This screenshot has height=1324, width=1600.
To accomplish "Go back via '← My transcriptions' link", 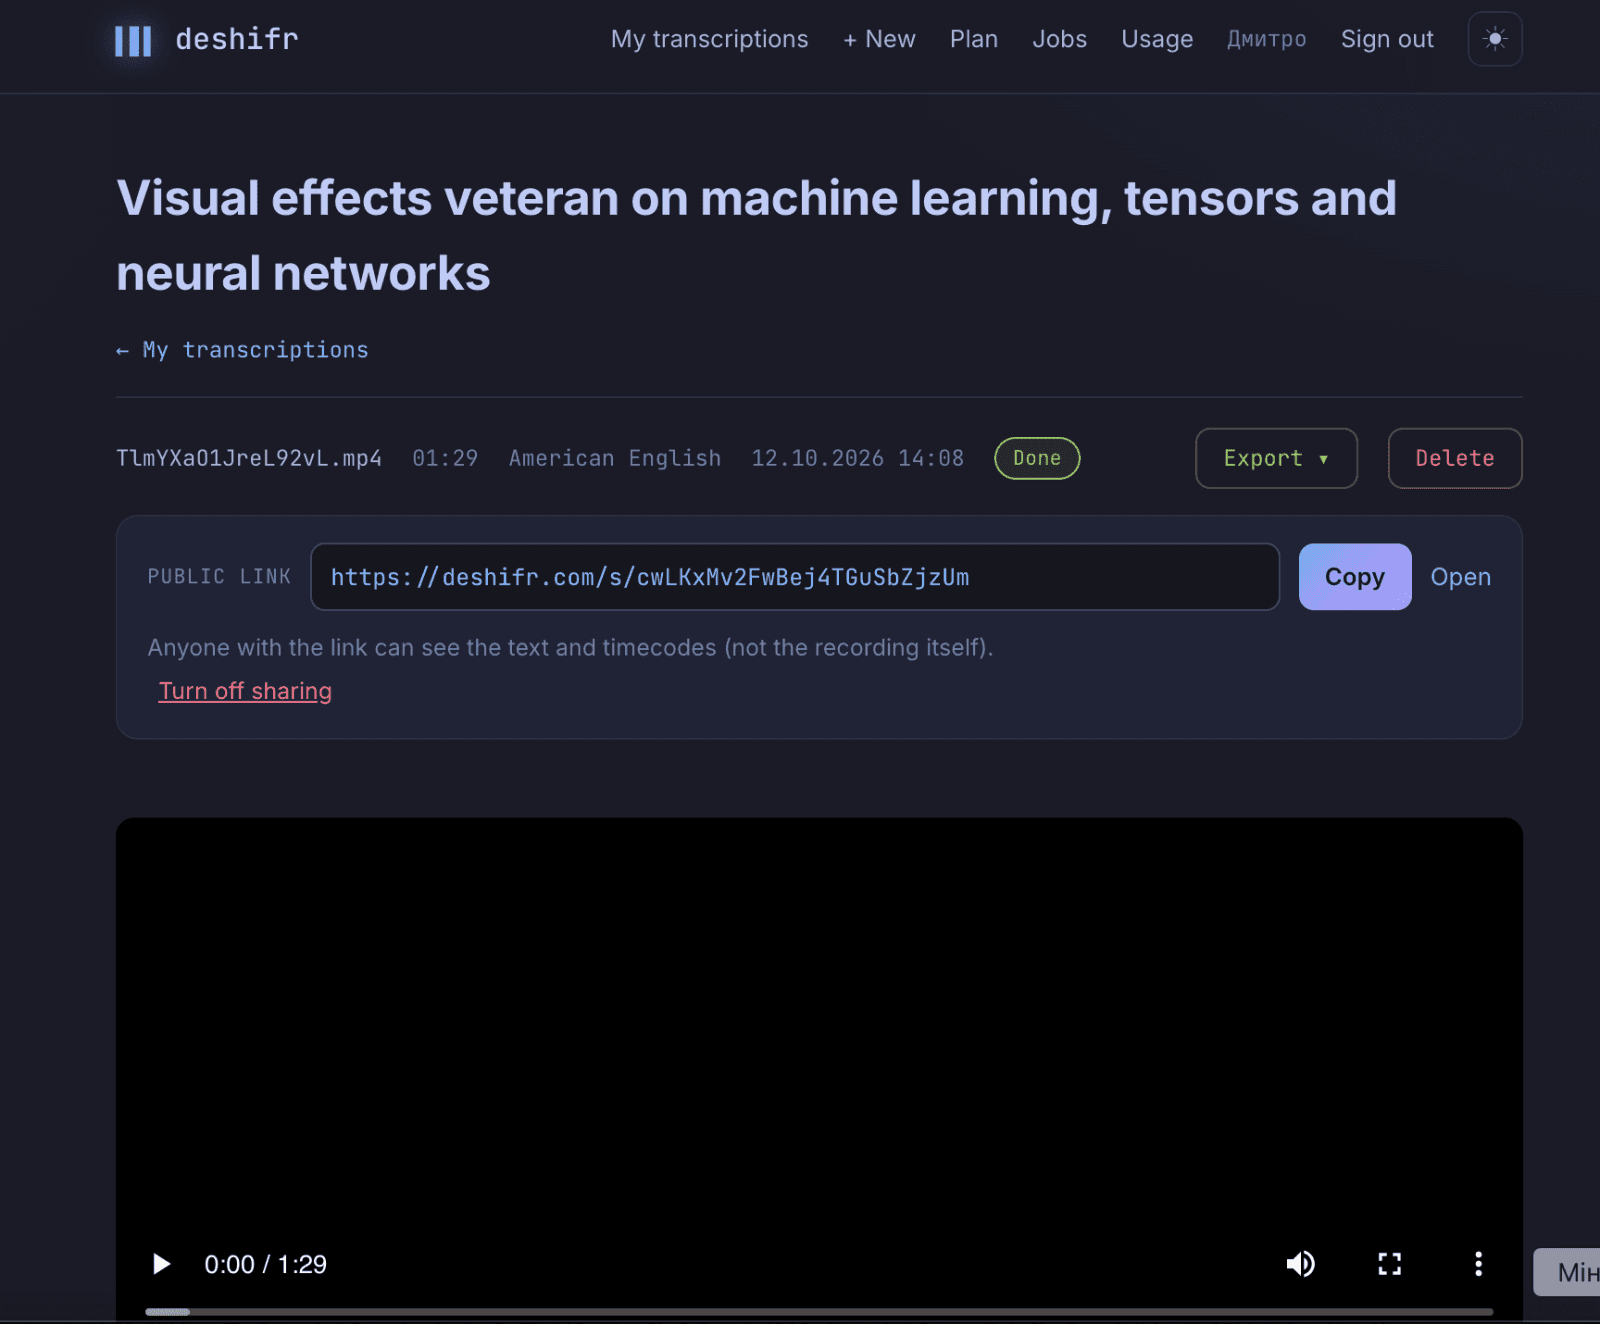I will pyautogui.click(x=242, y=350).
